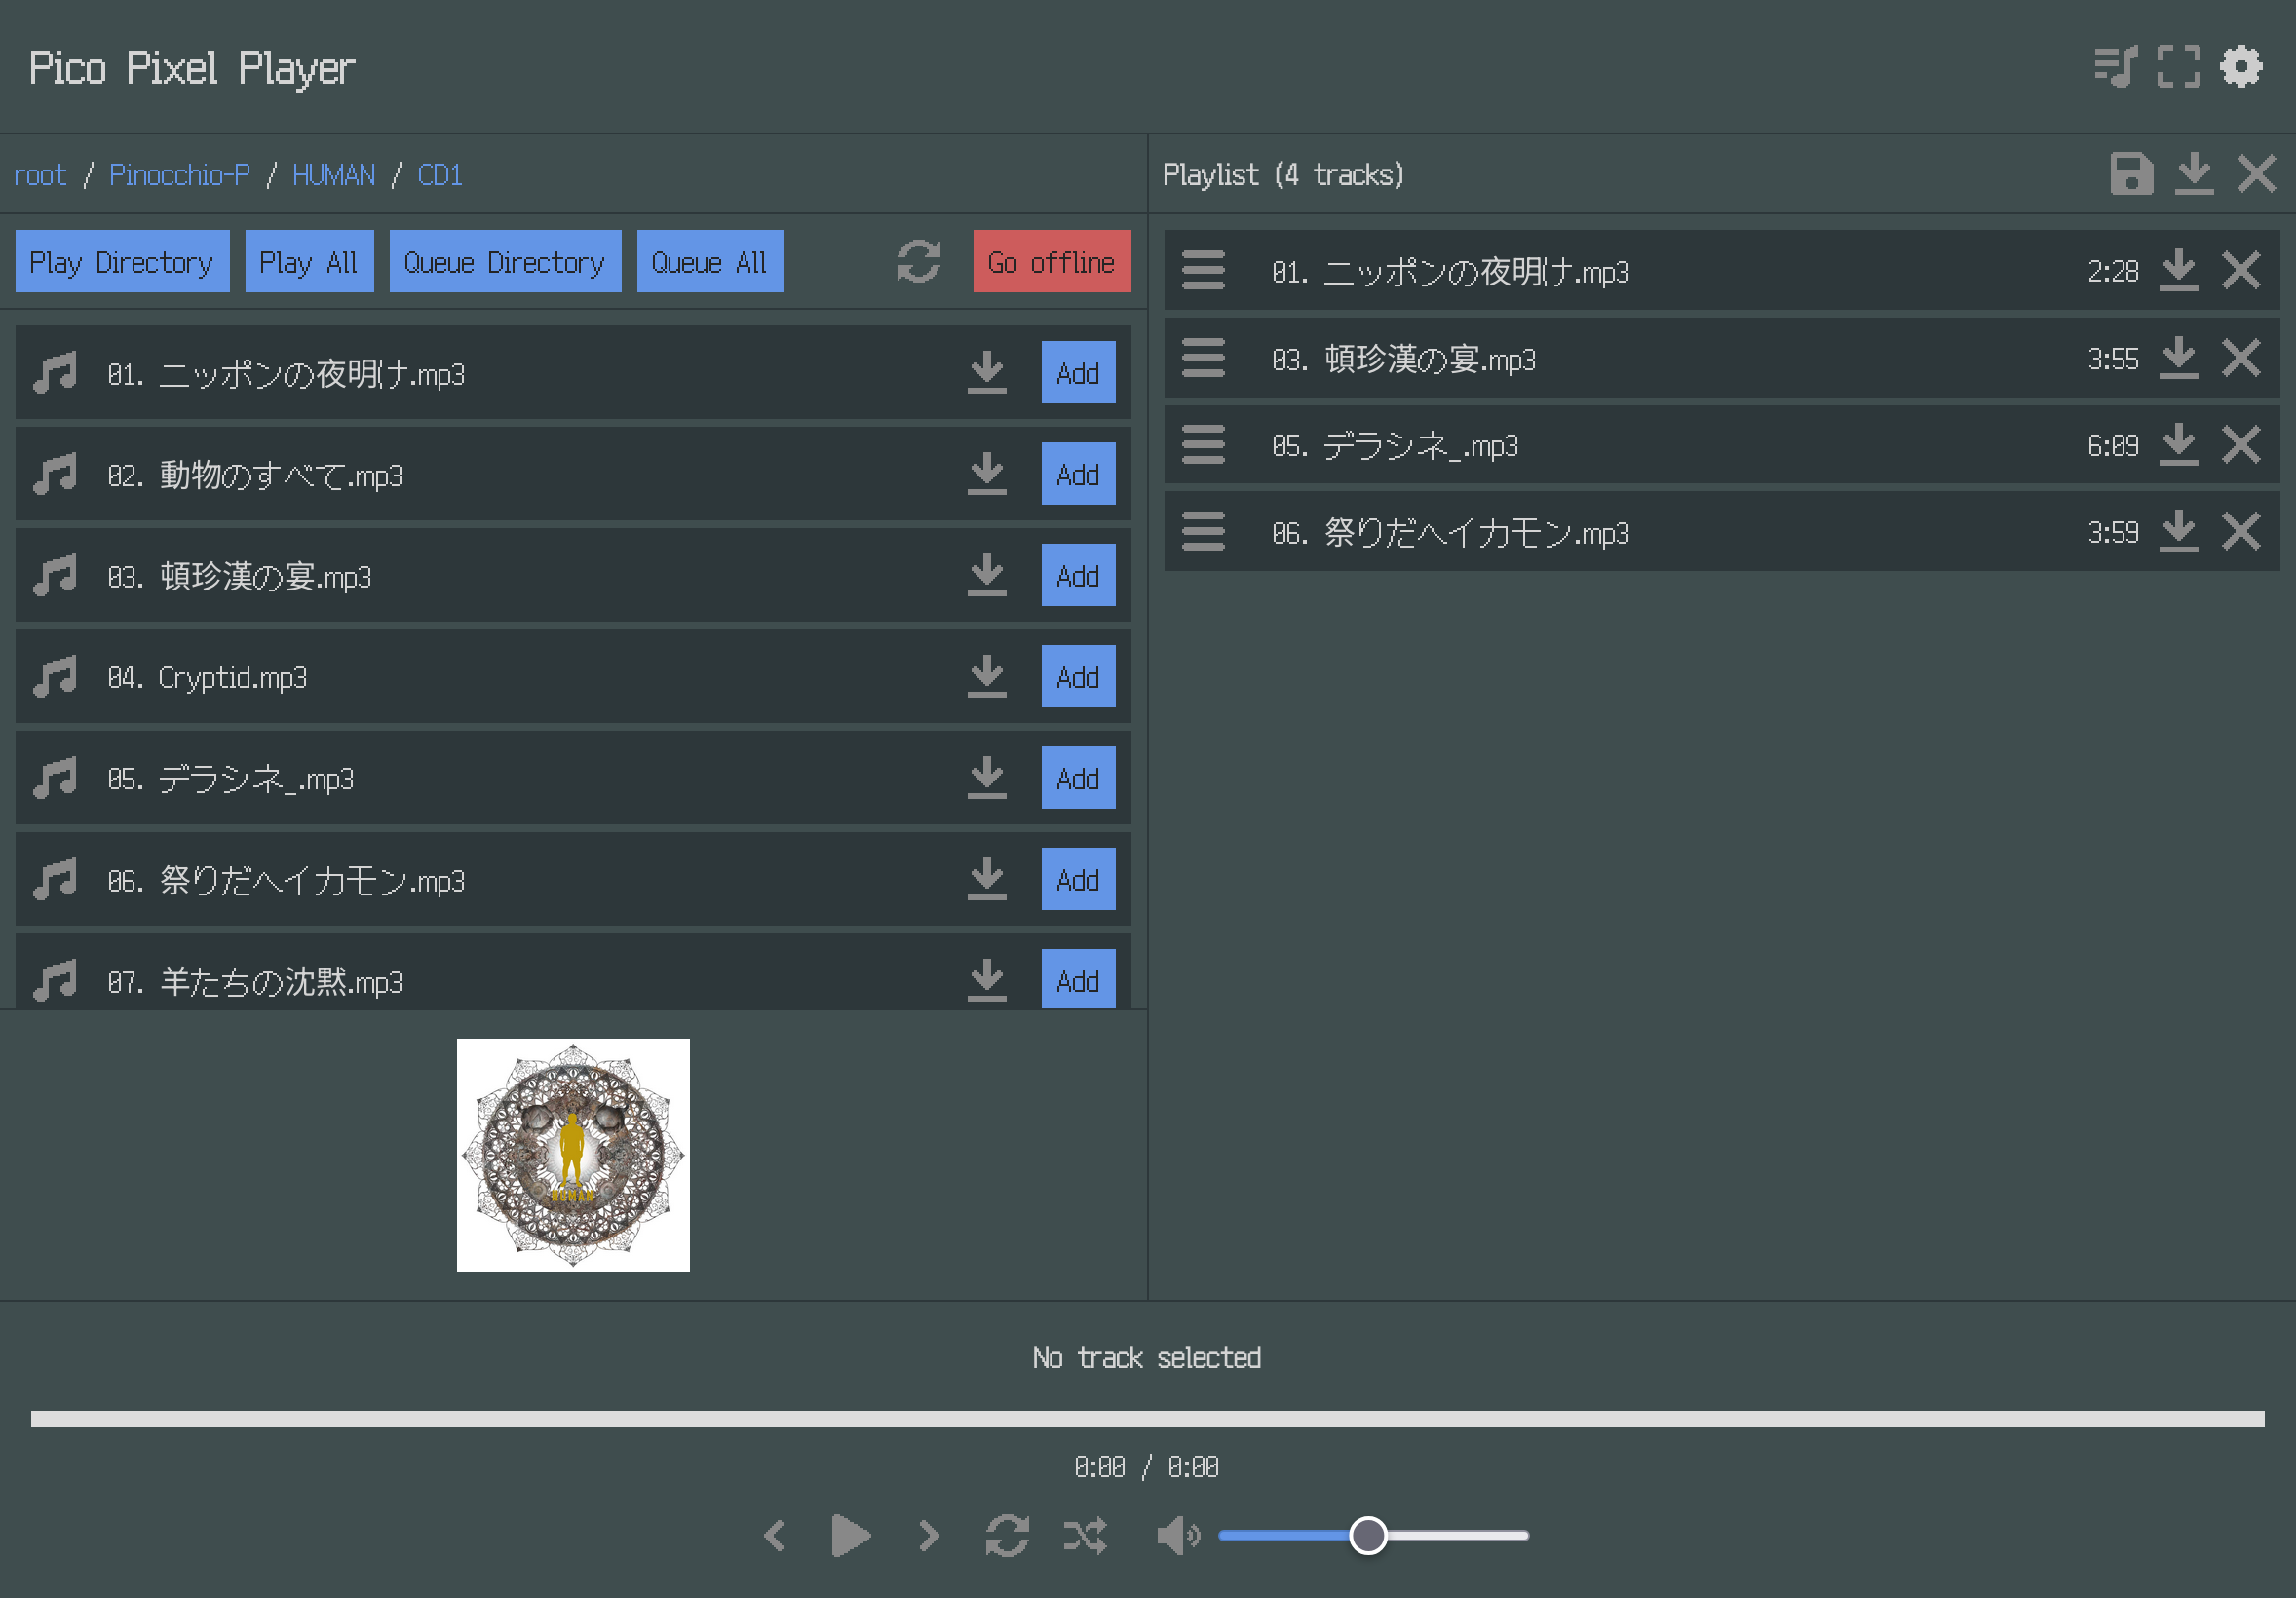Viewport: 2296px width, 1598px height.
Task: Refresh the directory listing
Action: click(918, 262)
